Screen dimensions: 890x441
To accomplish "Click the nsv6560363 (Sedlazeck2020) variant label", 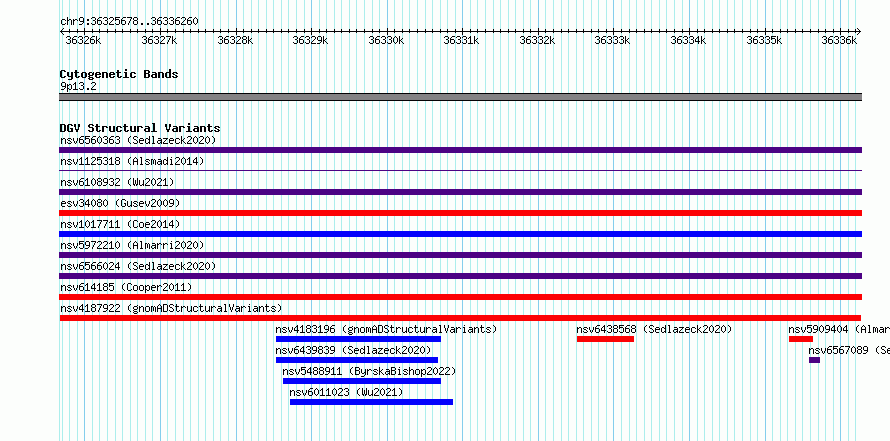I will click(138, 140).
